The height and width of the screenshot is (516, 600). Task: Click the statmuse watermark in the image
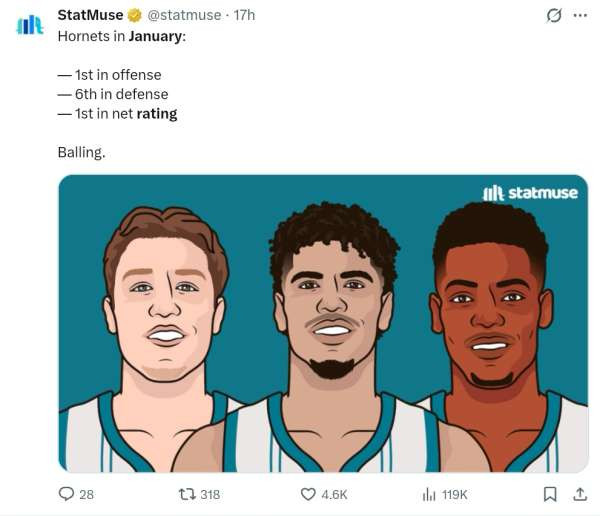point(530,193)
